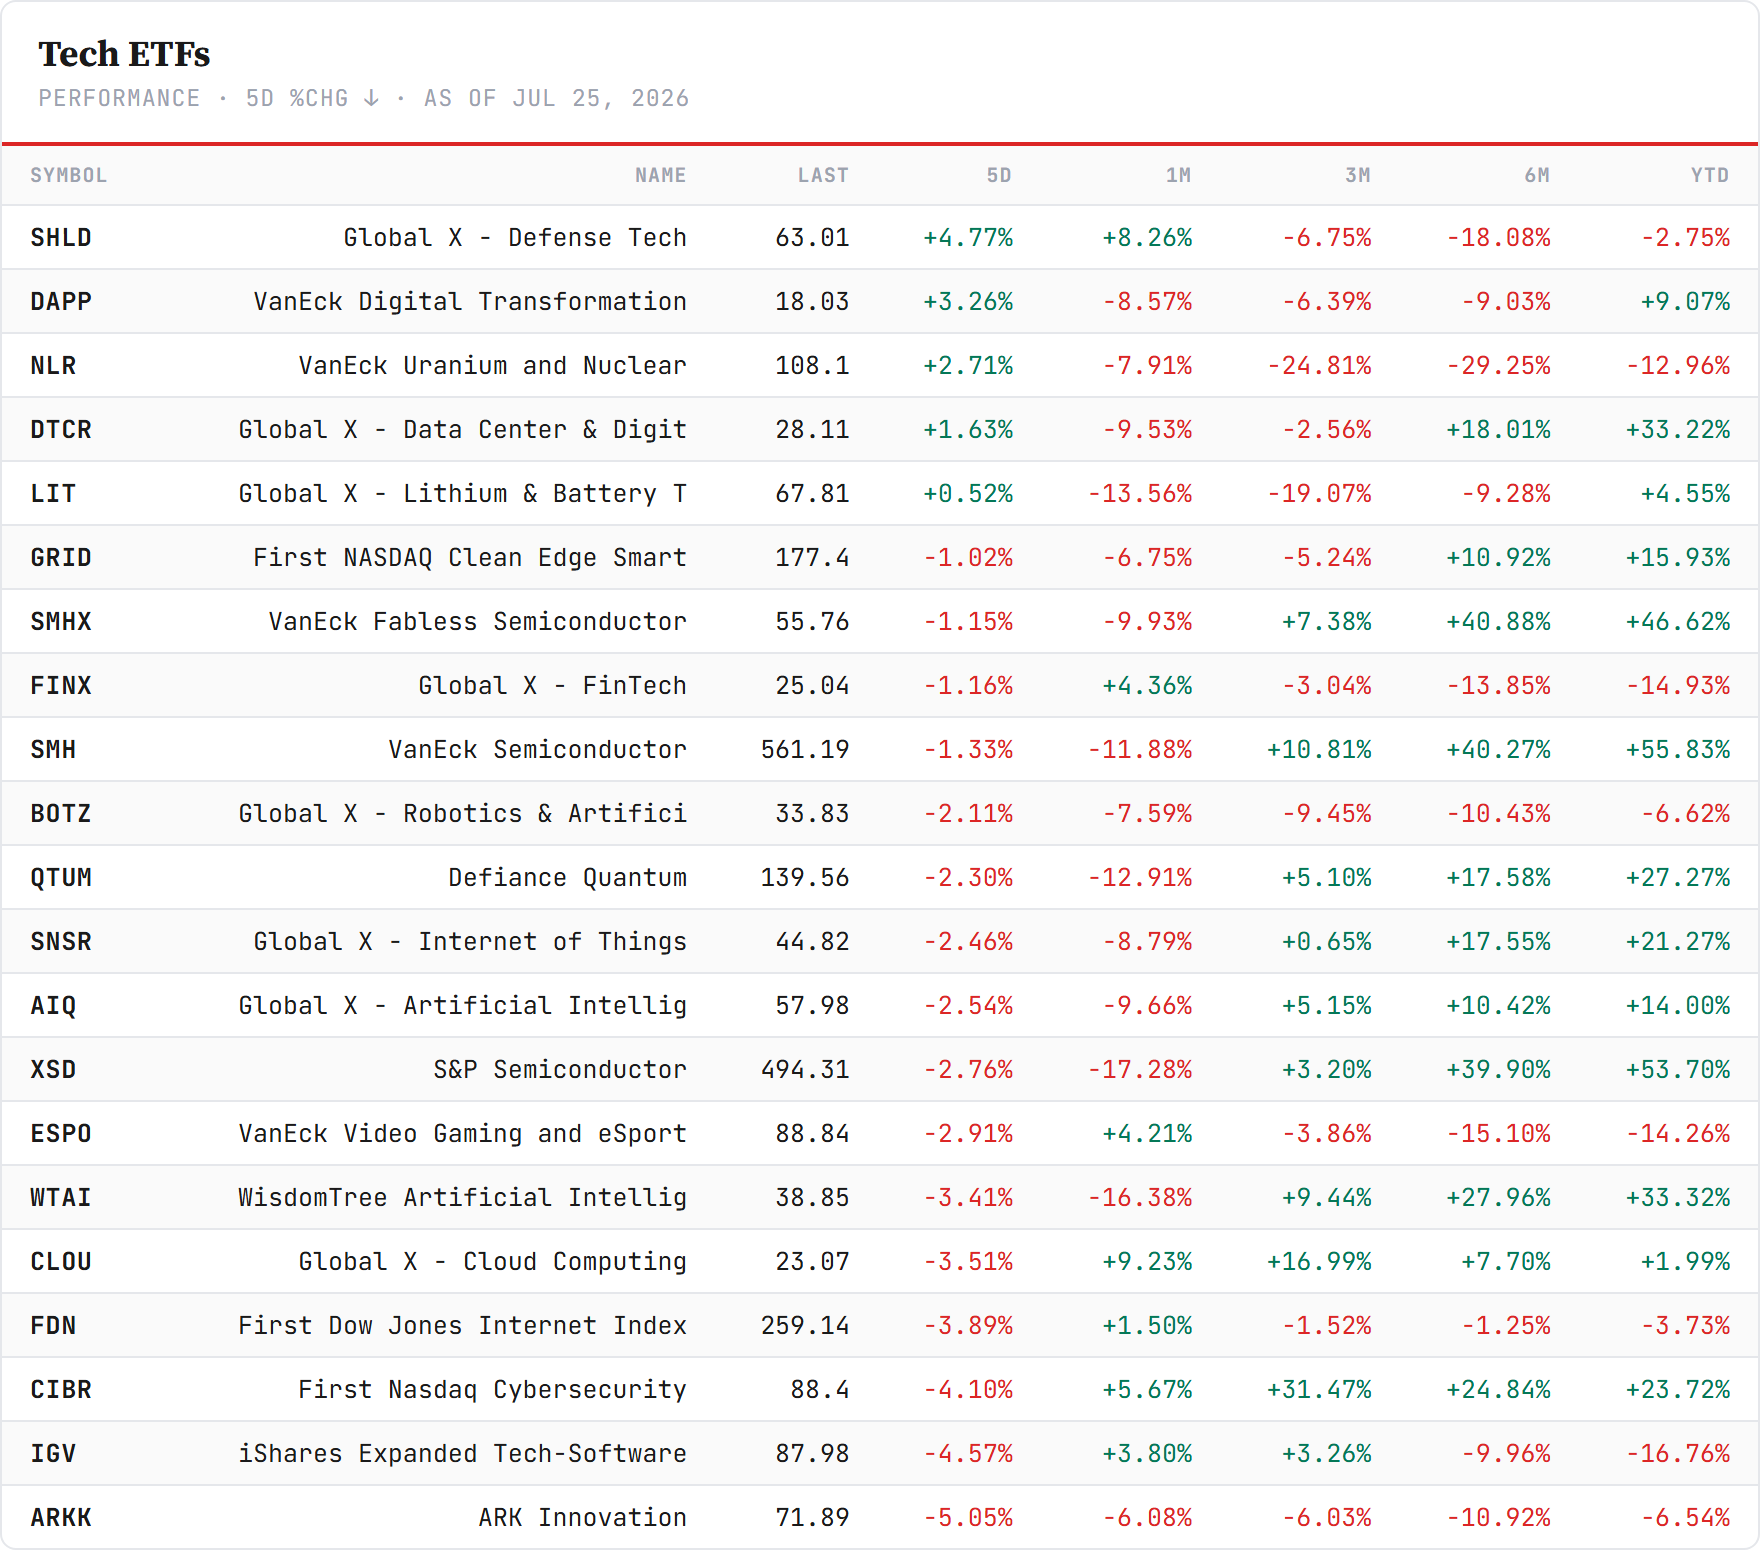Sort by the SYMBOL column header
The width and height of the screenshot is (1760, 1552).
(68, 175)
